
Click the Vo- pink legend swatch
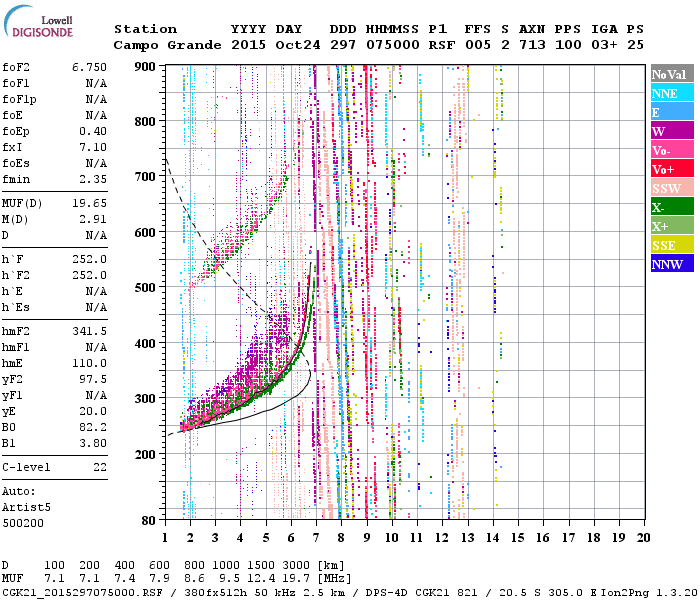pyautogui.click(x=672, y=150)
